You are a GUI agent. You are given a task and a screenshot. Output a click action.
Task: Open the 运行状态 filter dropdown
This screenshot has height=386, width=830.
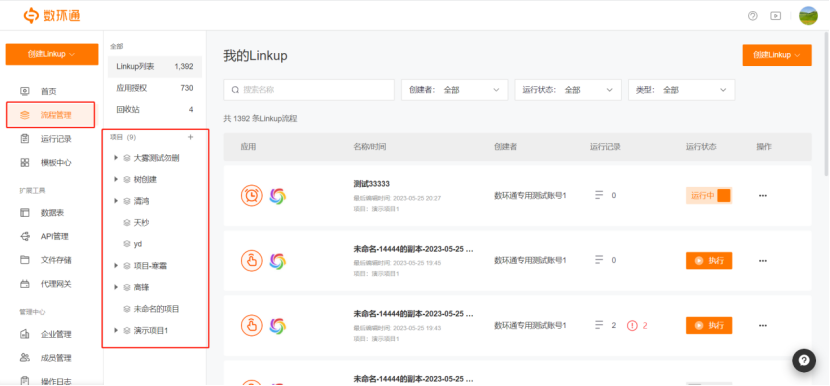tap(568, 90)
